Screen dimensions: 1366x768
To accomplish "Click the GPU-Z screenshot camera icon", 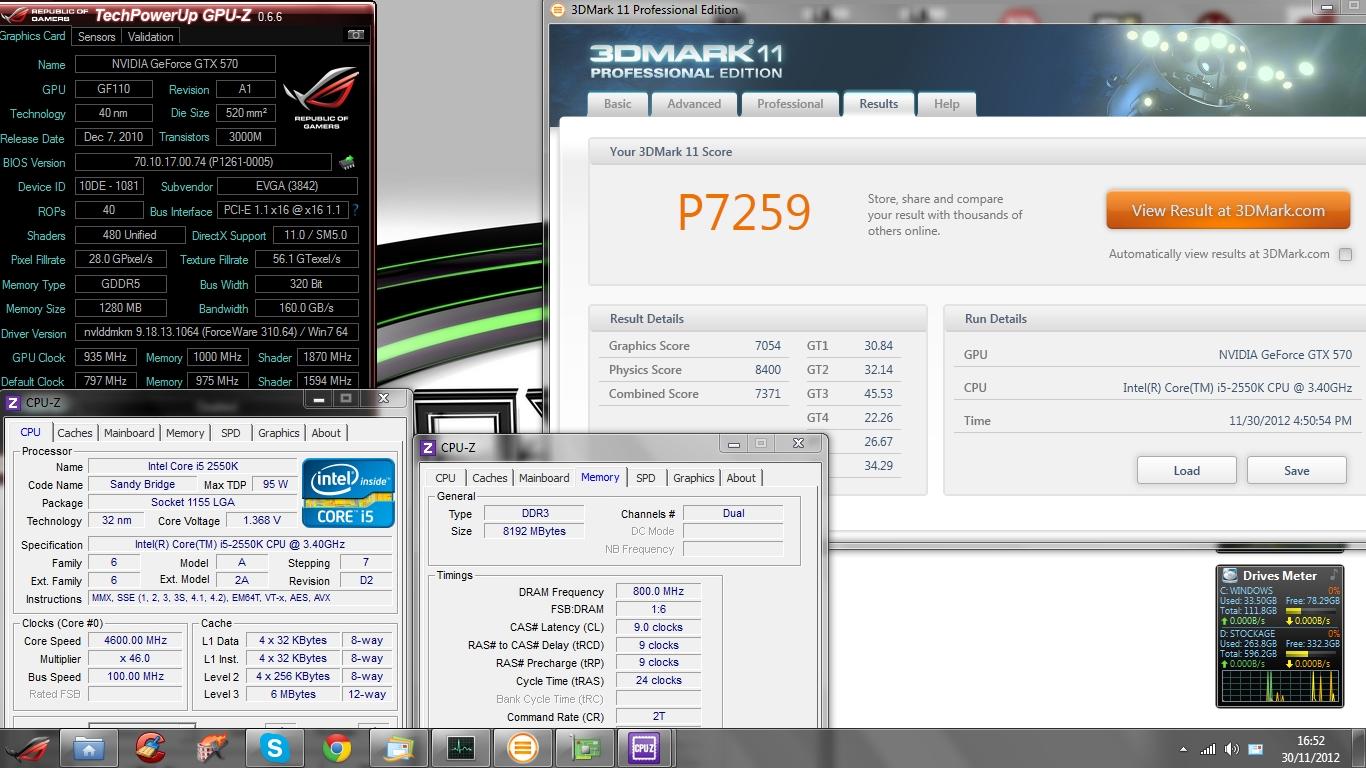I will 355,35.
